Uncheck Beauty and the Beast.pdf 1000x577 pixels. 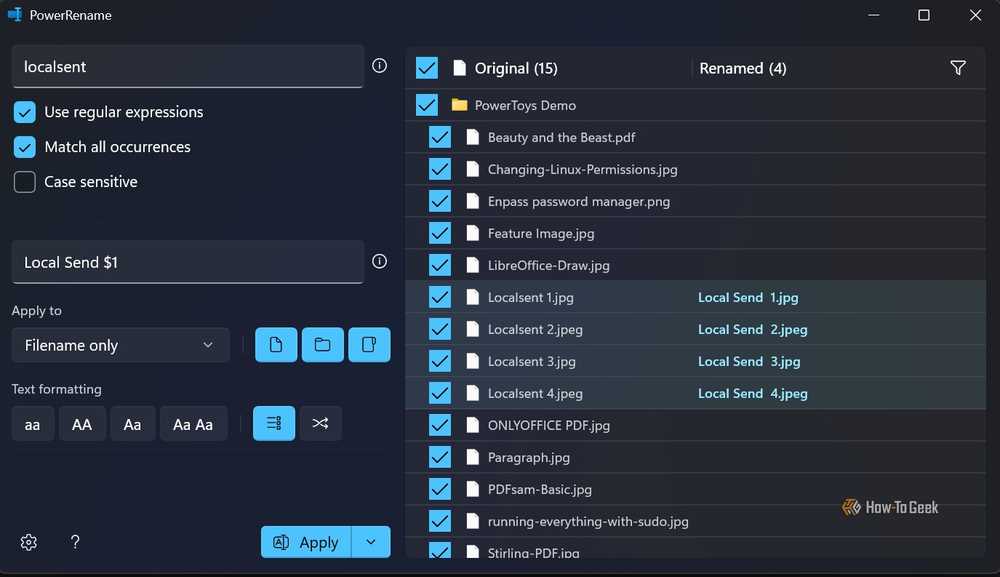pyautogui.click(x=440, y=137)
